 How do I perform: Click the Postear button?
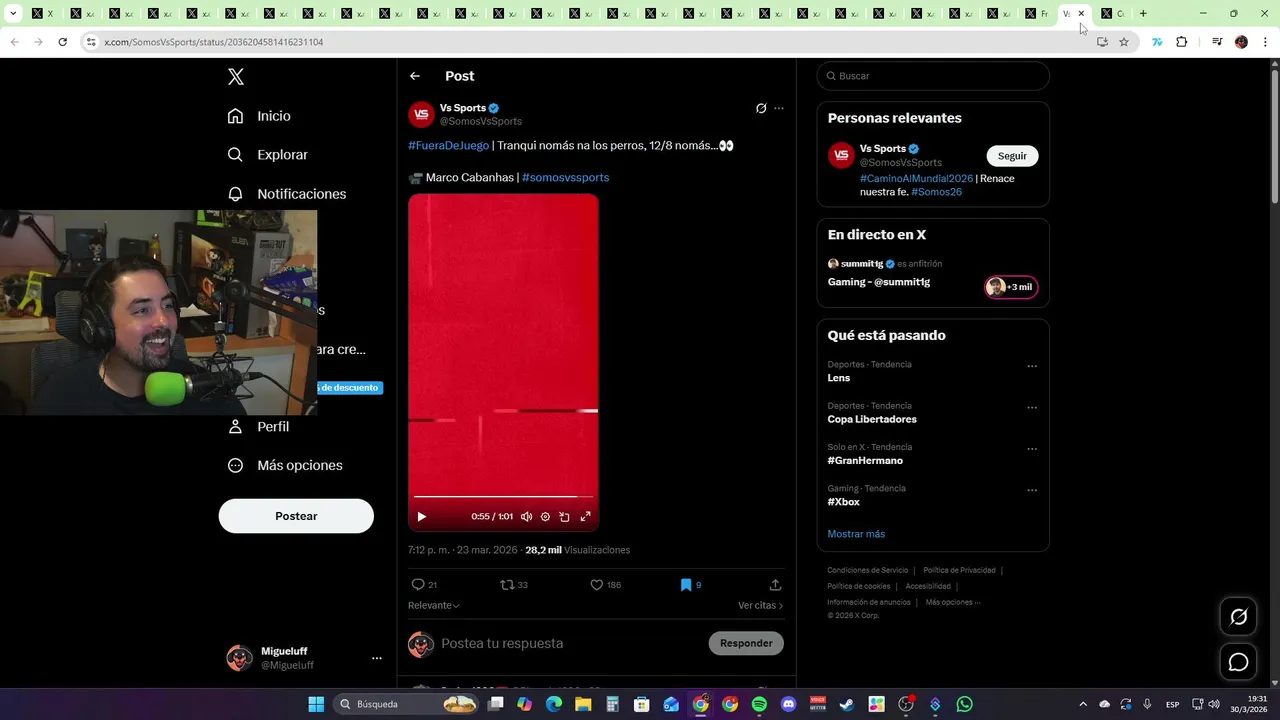[x=296, y=516]
